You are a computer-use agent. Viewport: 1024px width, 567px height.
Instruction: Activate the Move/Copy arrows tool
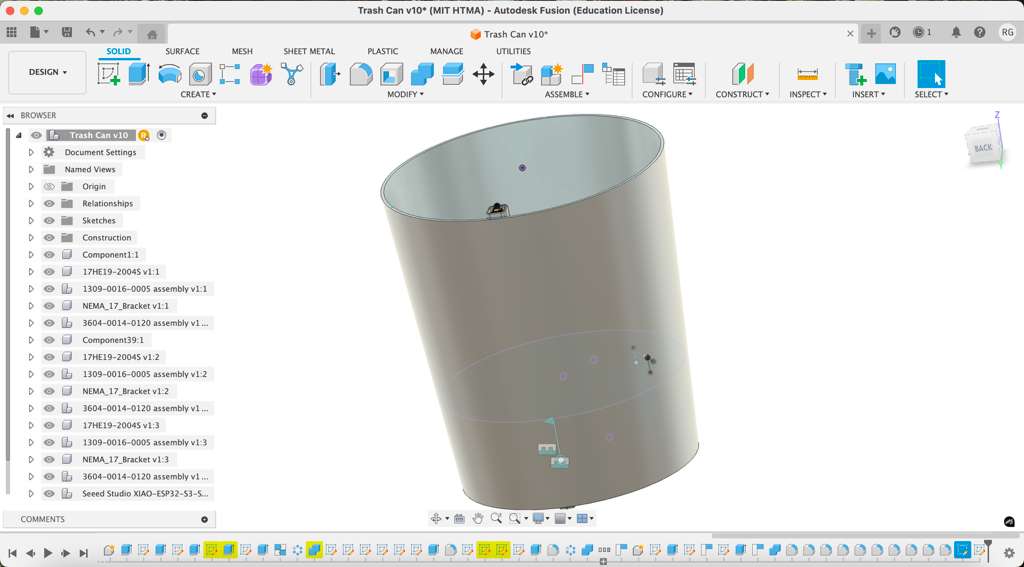coord(483,74)
